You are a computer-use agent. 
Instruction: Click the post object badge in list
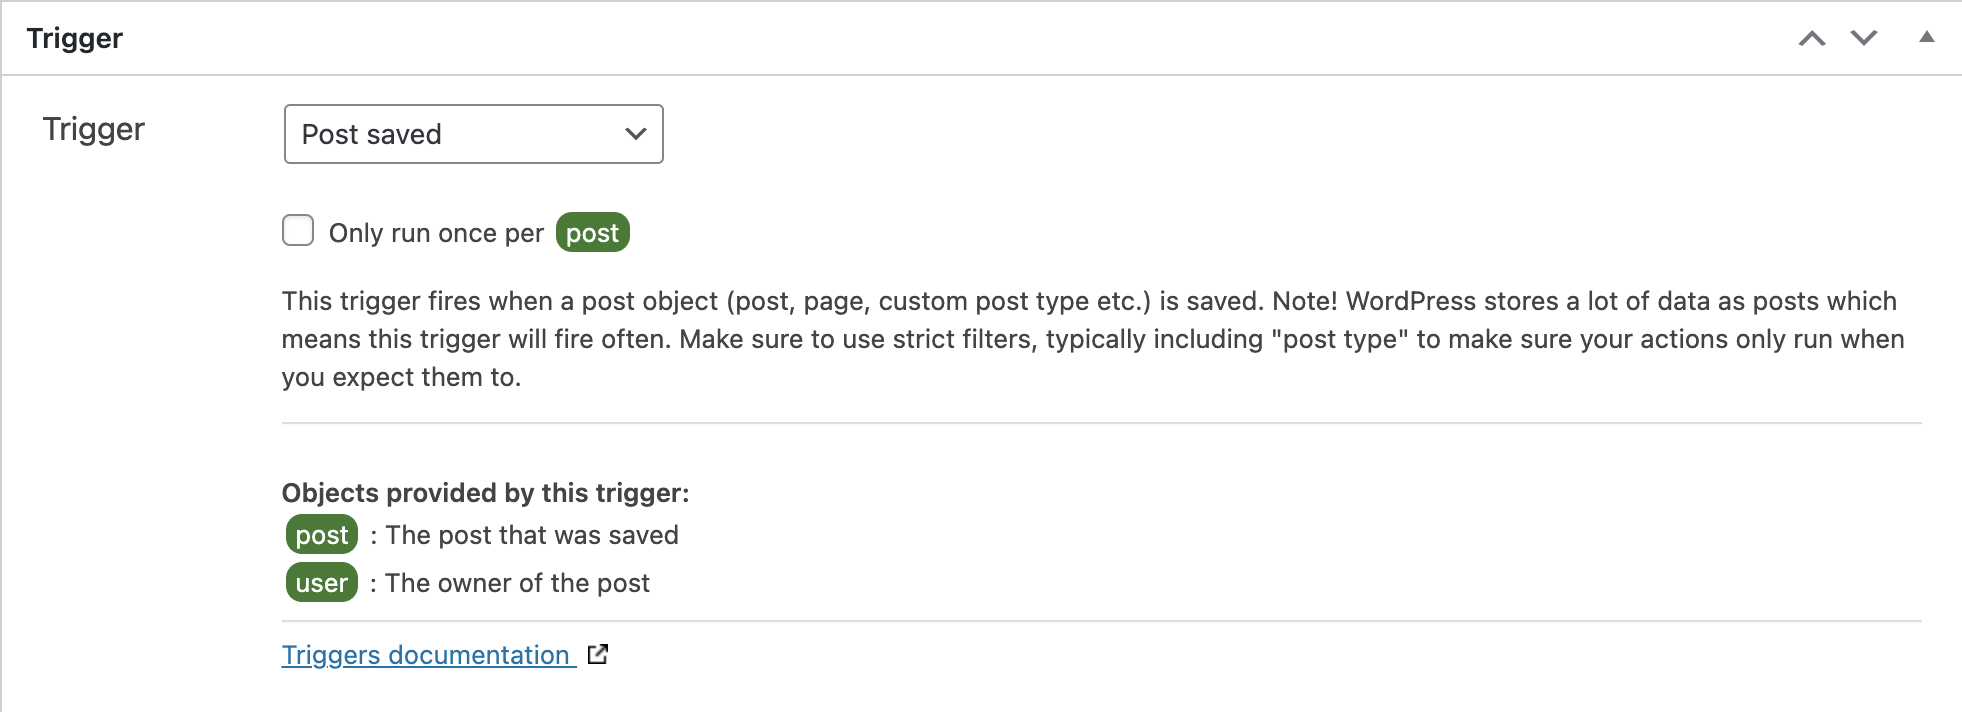(x=321, y=535)
